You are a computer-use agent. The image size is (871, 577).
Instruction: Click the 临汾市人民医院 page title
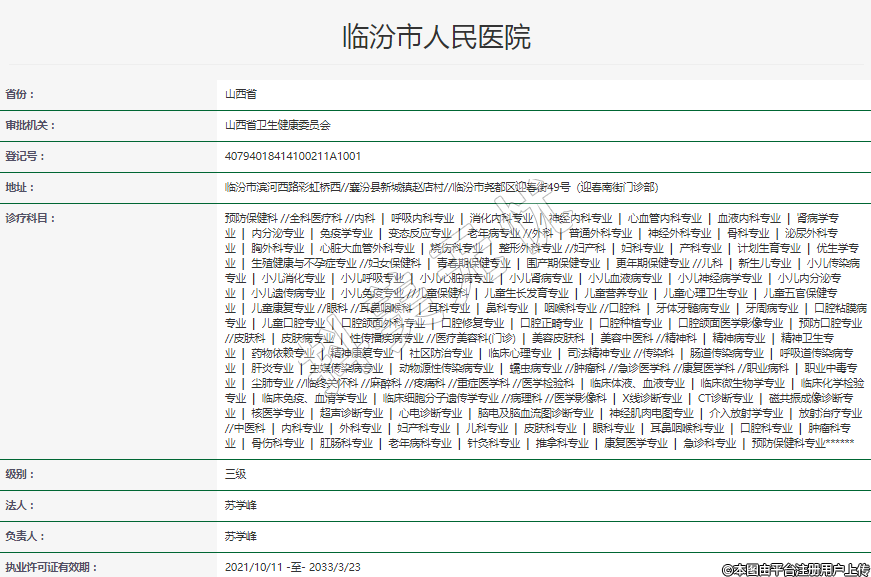436,37
